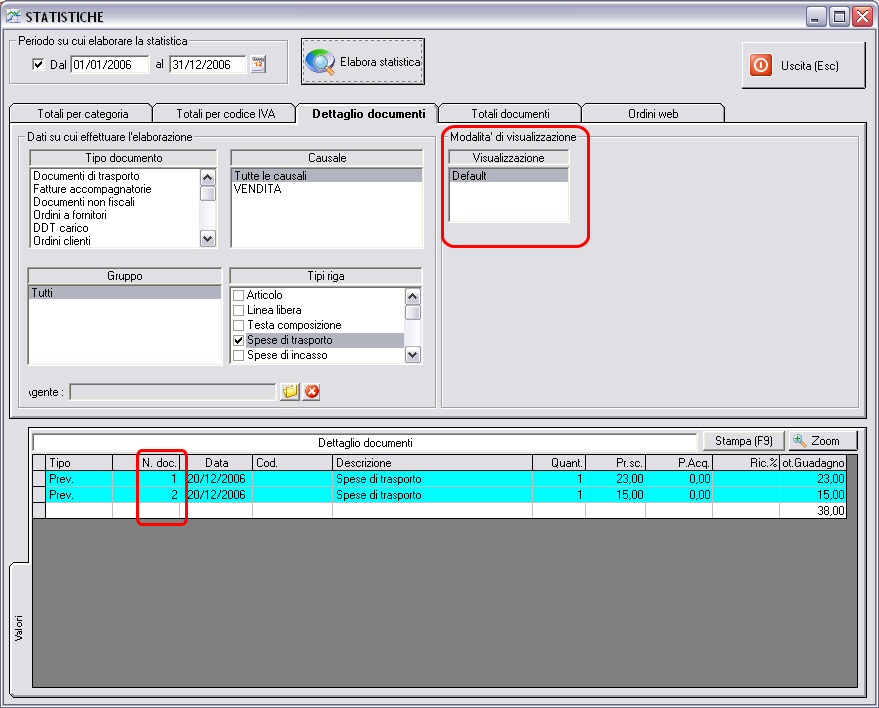This screenshot has height=708, width=879.
Task: Select the vertical Valori side tab
Action: pos(19,628)
